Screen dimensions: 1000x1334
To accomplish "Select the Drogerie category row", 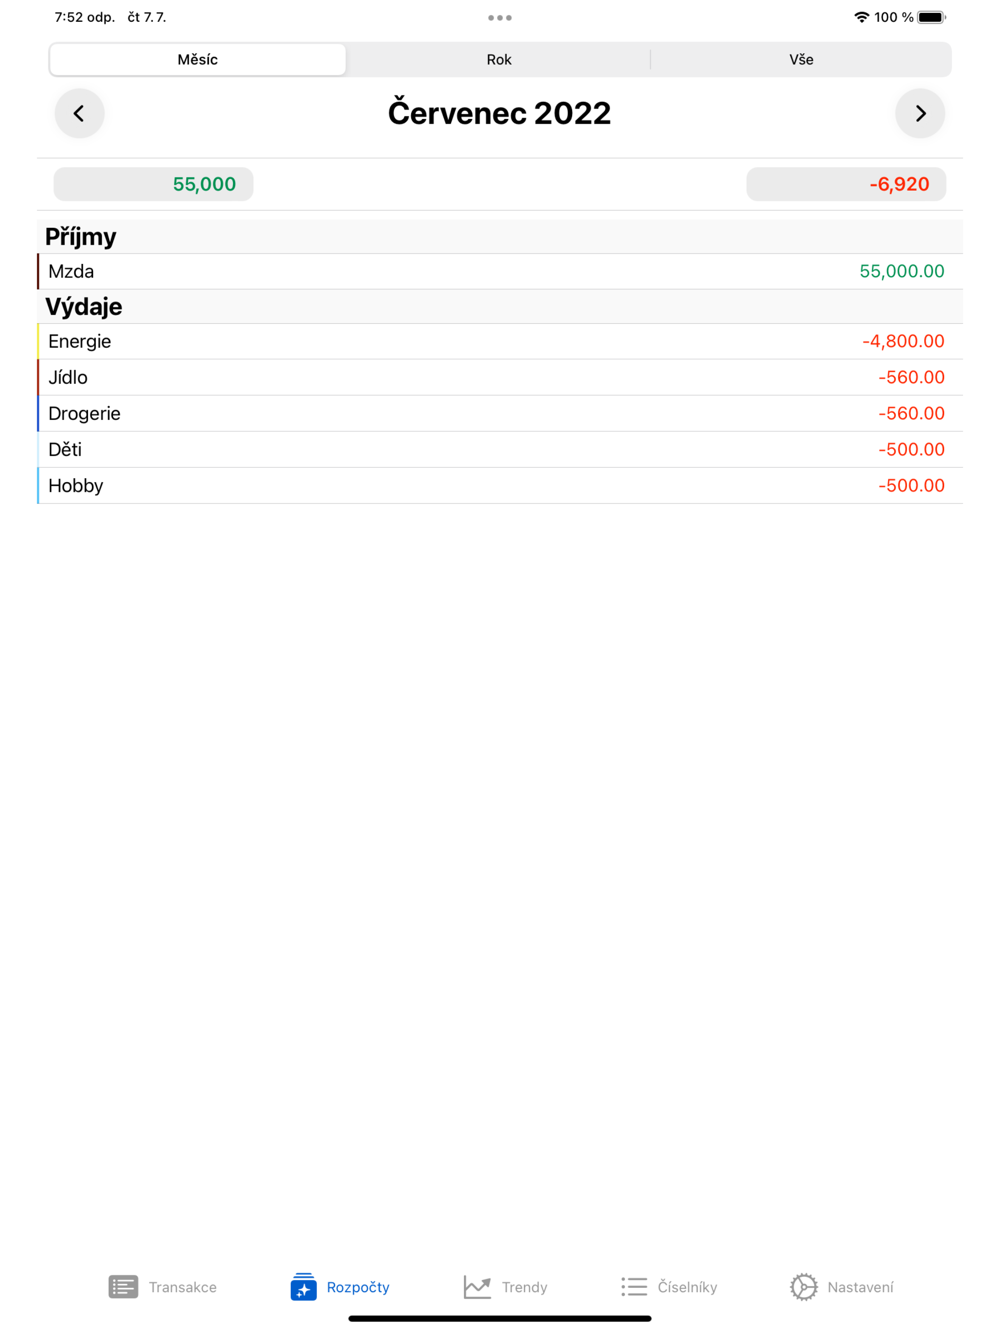I will [500, 413].
